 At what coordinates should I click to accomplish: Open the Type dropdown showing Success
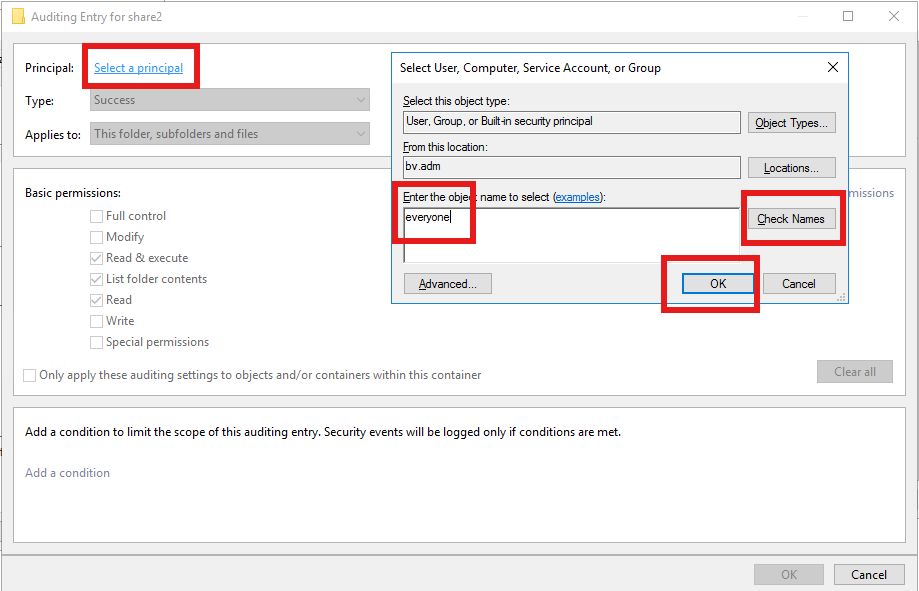(230, 100)
